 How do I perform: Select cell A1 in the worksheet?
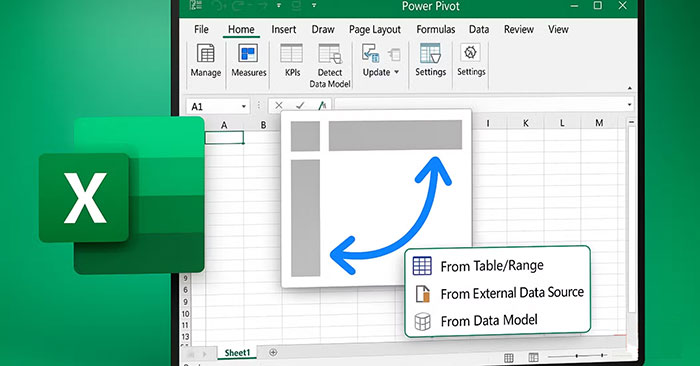(224, 137)
